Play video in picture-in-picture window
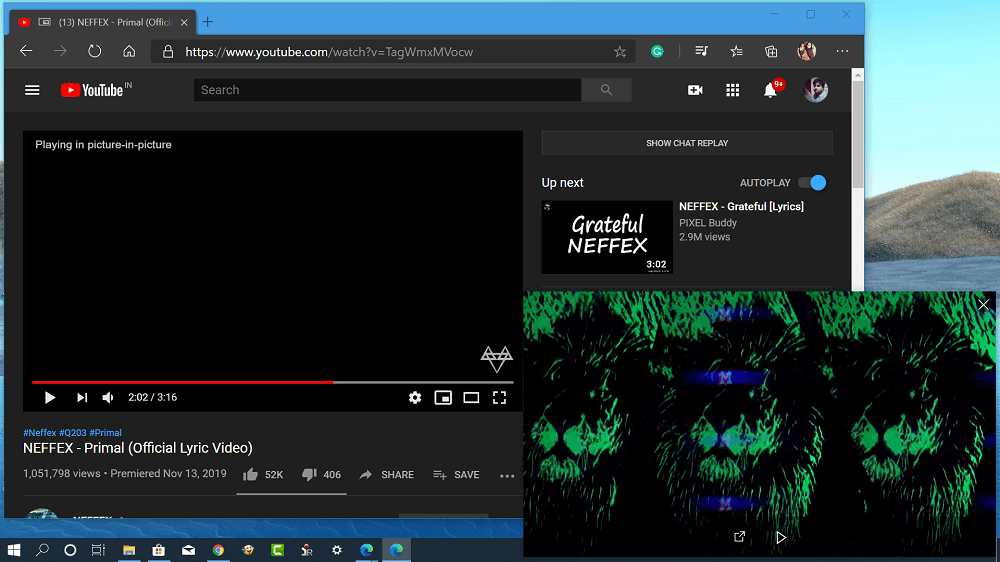Viewport: 1000px width, 562px height. [781, 537]
